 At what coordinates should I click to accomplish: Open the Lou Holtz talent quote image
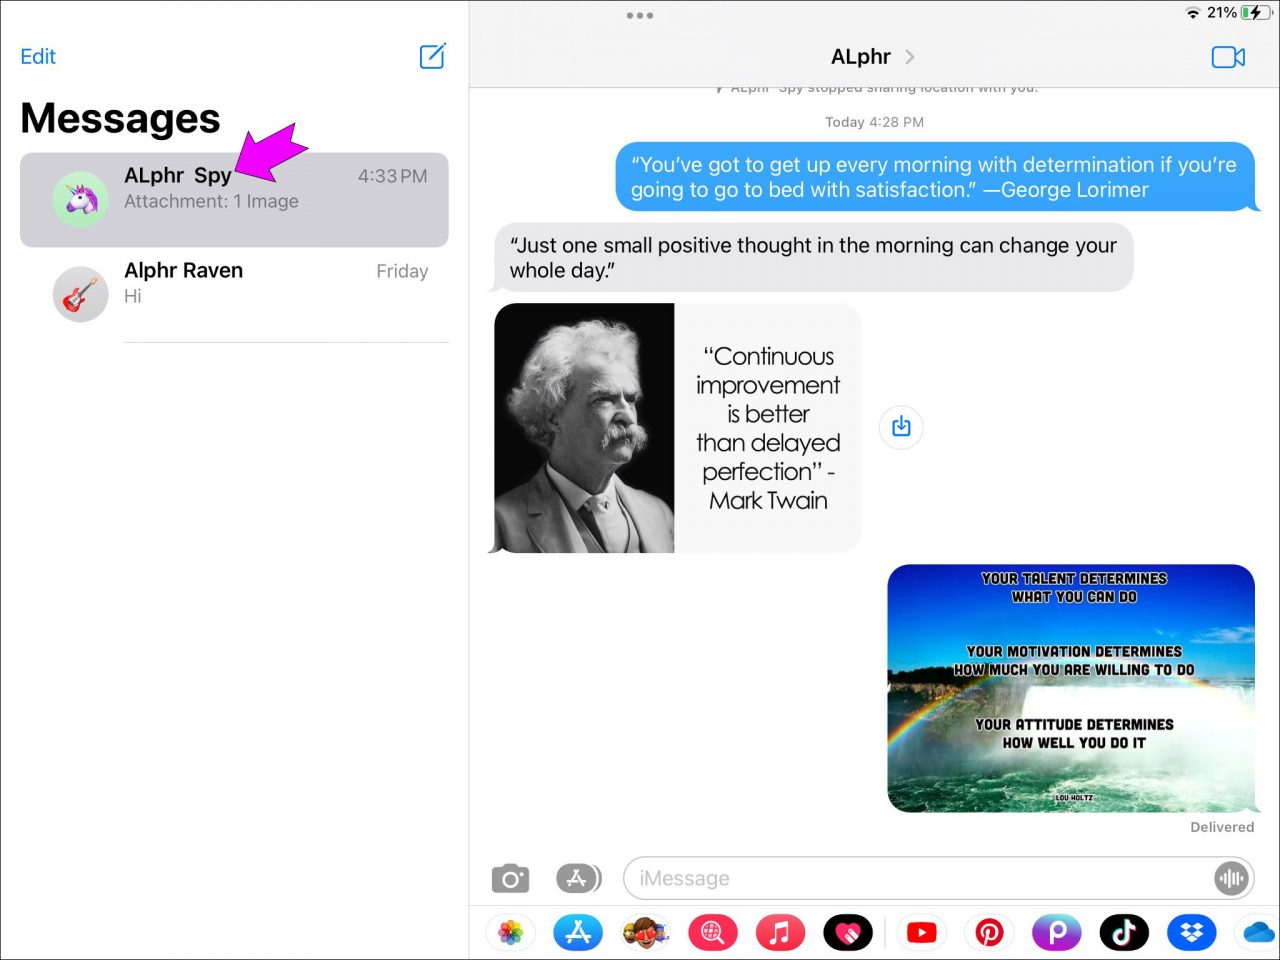tap(1070, 687)
